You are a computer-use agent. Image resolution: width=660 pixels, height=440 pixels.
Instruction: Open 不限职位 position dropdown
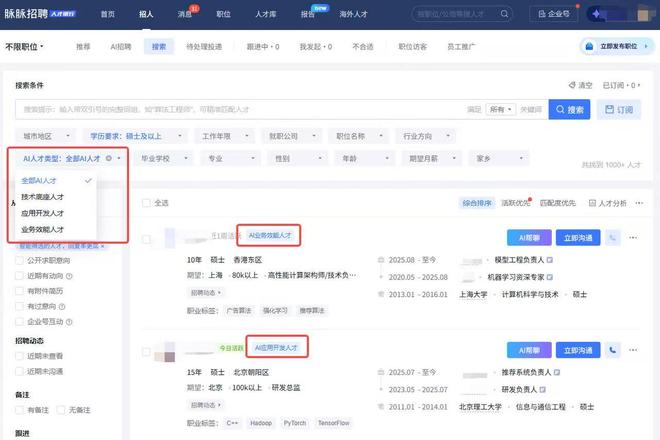[x=24, y=46]
